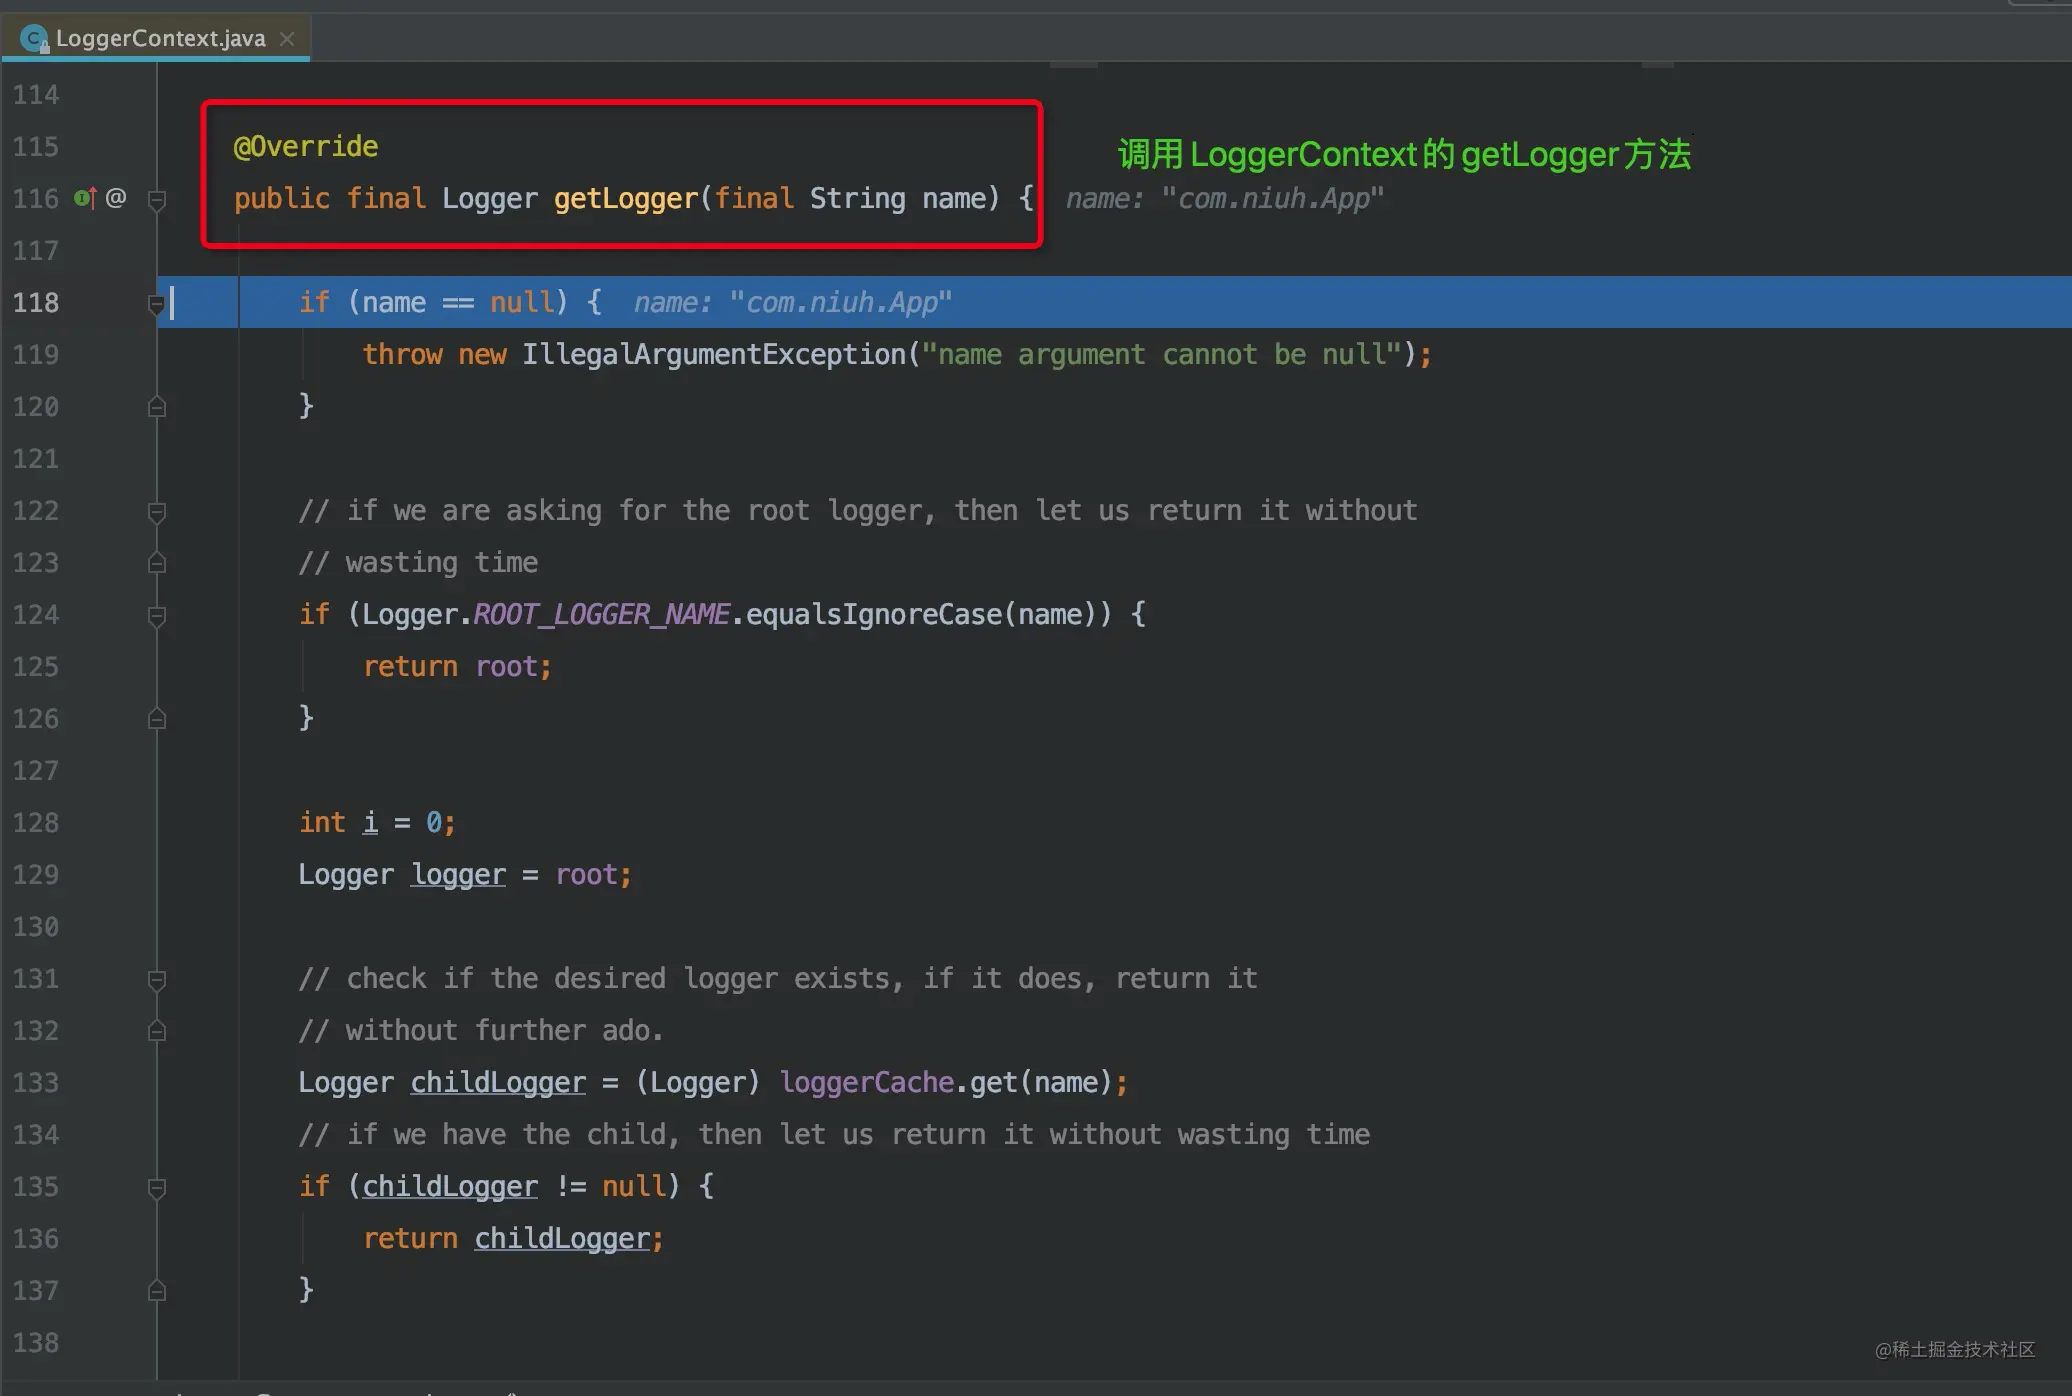This screenshot has width=2072, height=1396.
Task: Click line number 133 in the gutter
Action: pyautogui.click(x=36, y=1083)
